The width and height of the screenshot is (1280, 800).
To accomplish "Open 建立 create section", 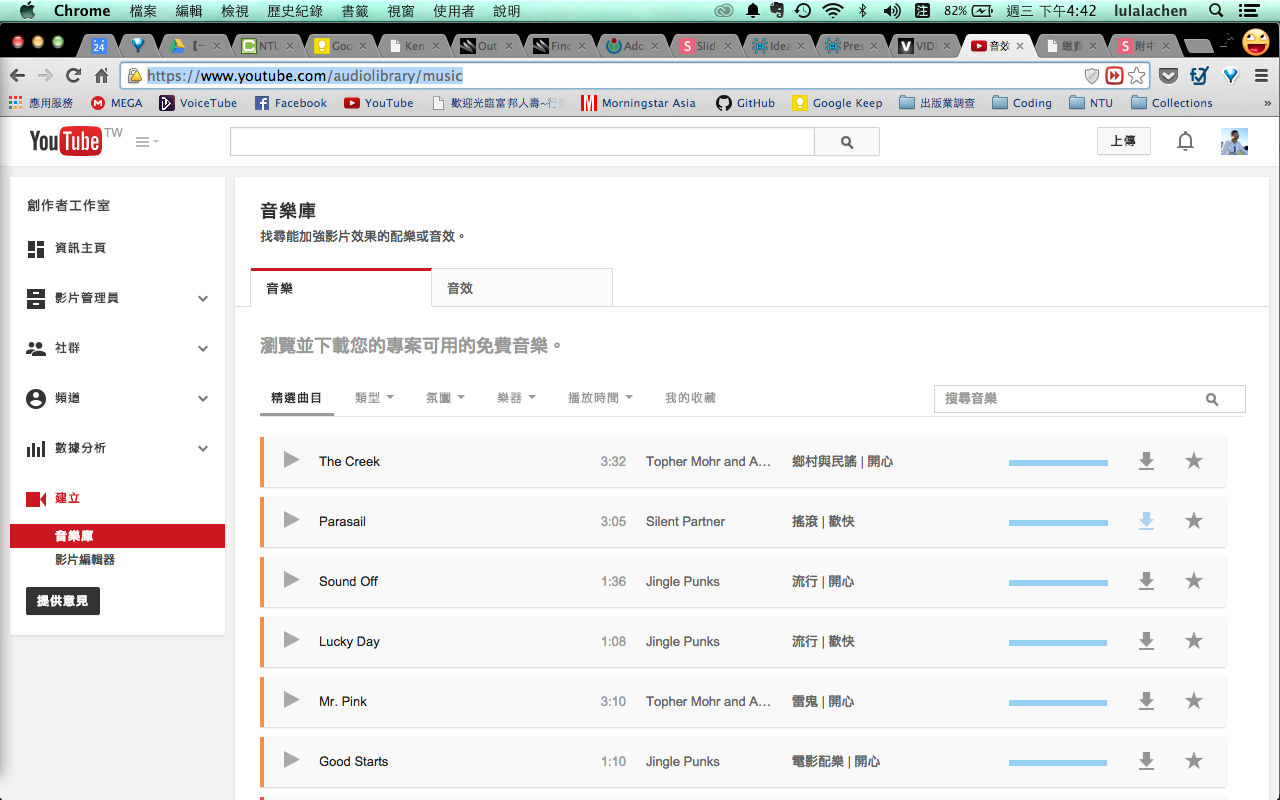I will coord(67,498).
